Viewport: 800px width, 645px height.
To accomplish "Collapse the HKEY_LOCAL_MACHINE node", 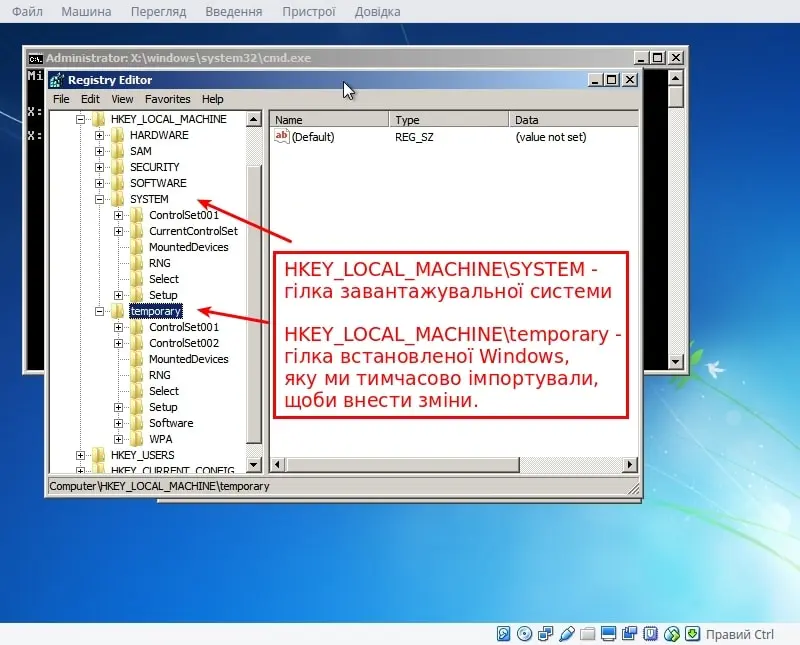I will pyautogui.click(x=81, y=119).
